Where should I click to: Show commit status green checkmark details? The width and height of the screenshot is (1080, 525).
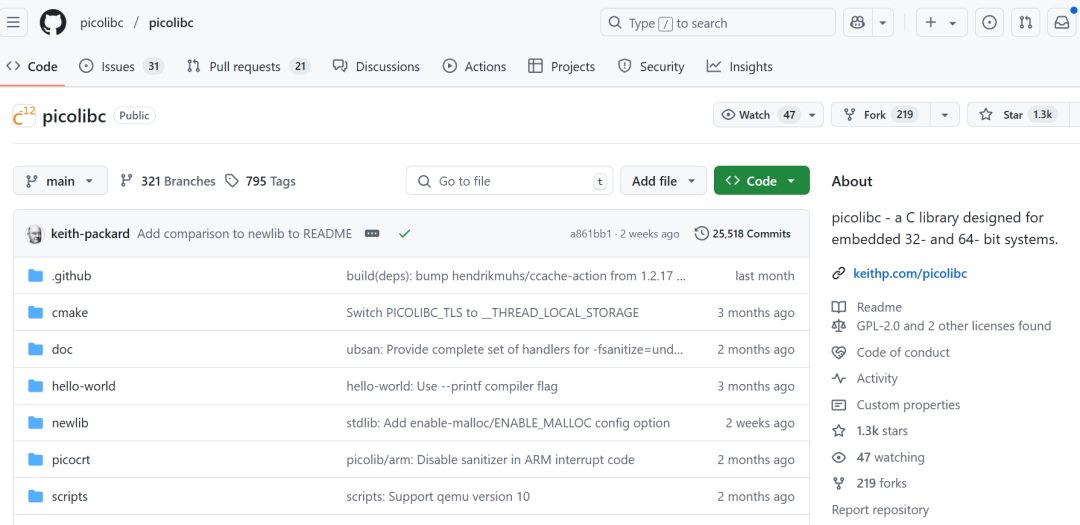[x=404, y=234]
